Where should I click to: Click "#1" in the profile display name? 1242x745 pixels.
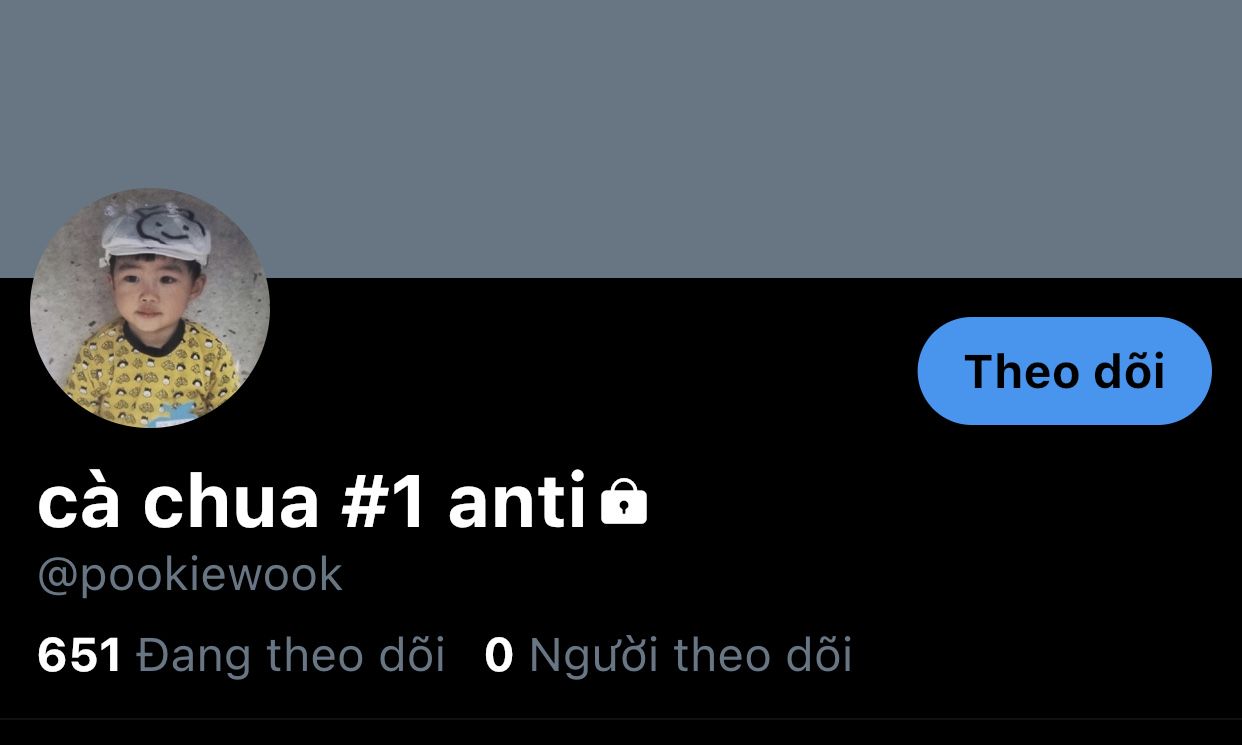click(x=383, y=503)
